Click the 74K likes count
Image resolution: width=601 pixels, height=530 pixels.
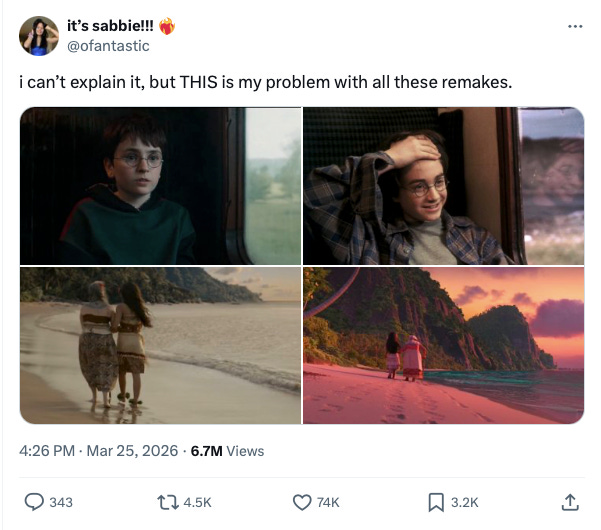pyautogui.click(x=328, y=502)
